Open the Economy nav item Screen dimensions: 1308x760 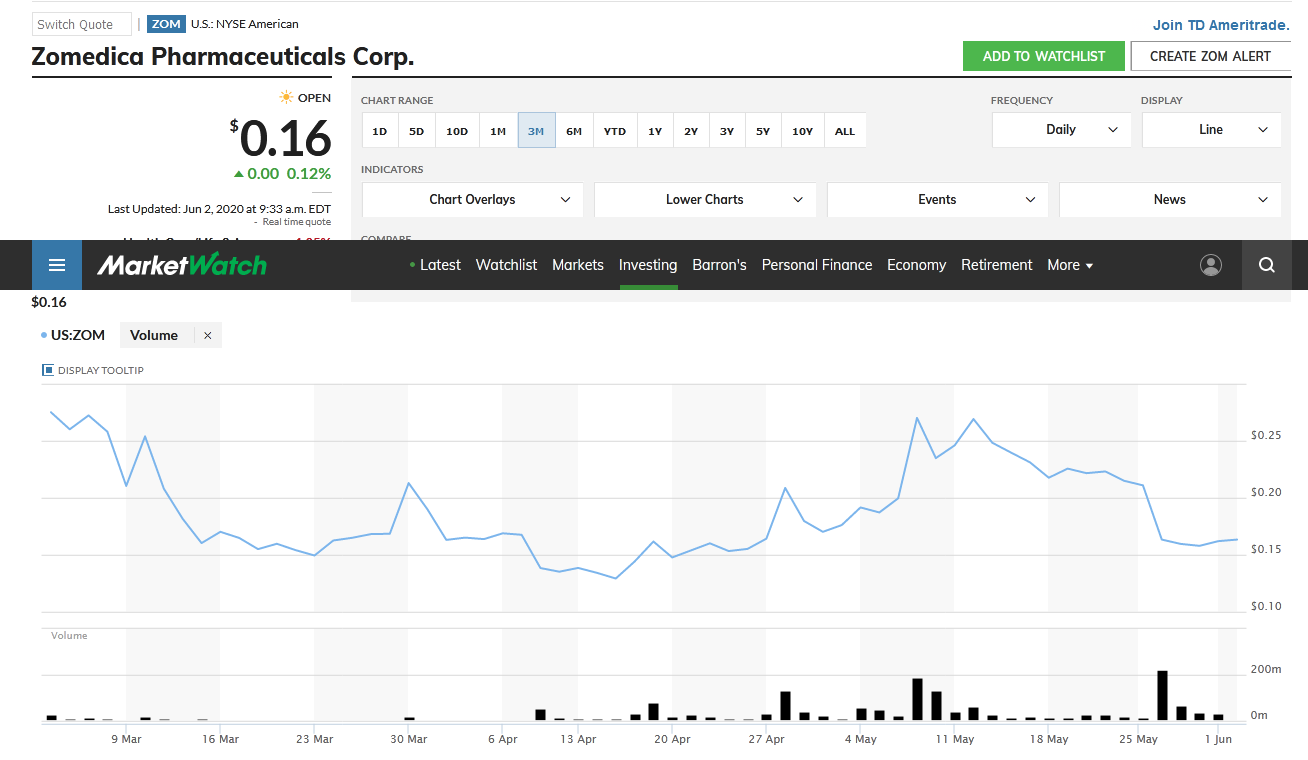pyautogui.click(x=916, y=265)
